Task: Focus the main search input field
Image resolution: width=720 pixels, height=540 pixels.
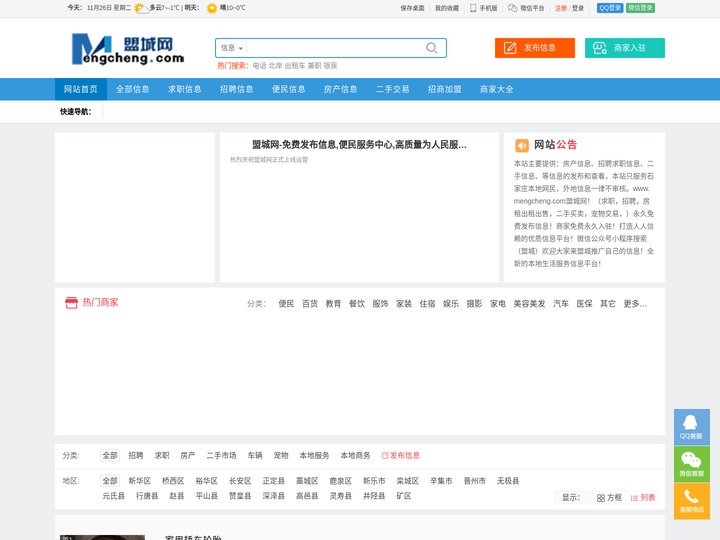Action: 335,48
